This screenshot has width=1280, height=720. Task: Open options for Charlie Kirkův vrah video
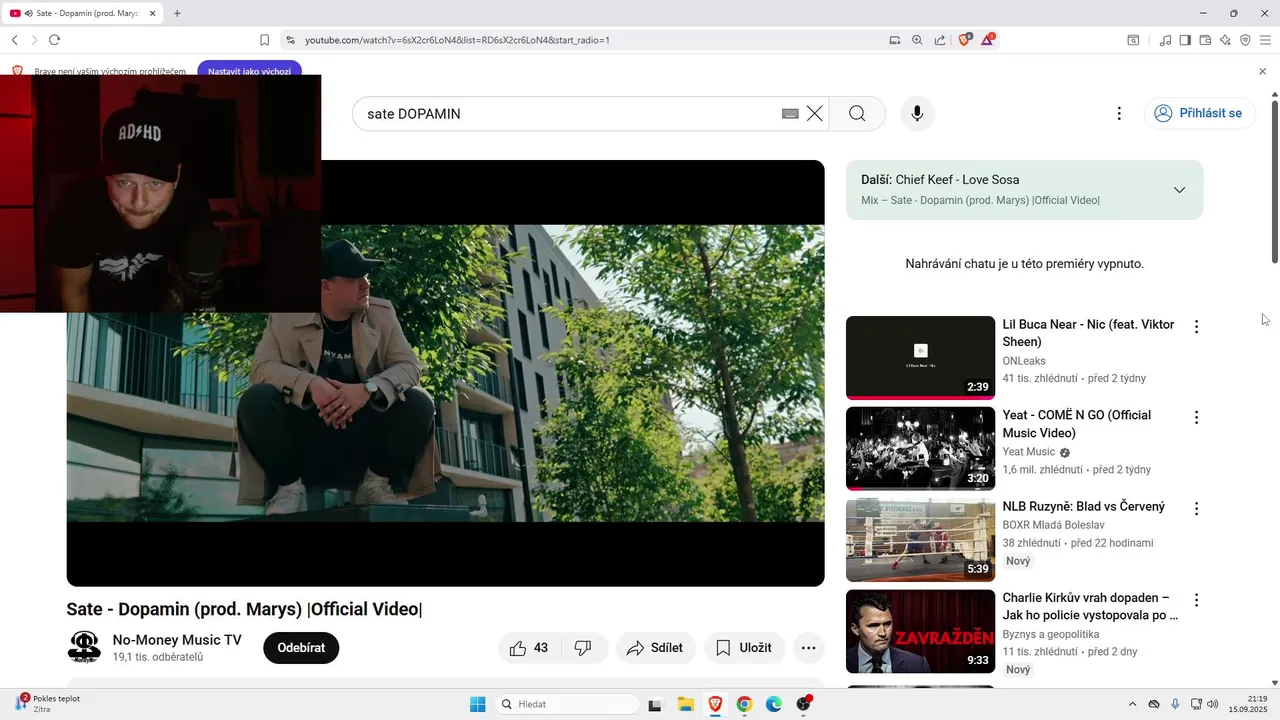tap(1196, 600)
